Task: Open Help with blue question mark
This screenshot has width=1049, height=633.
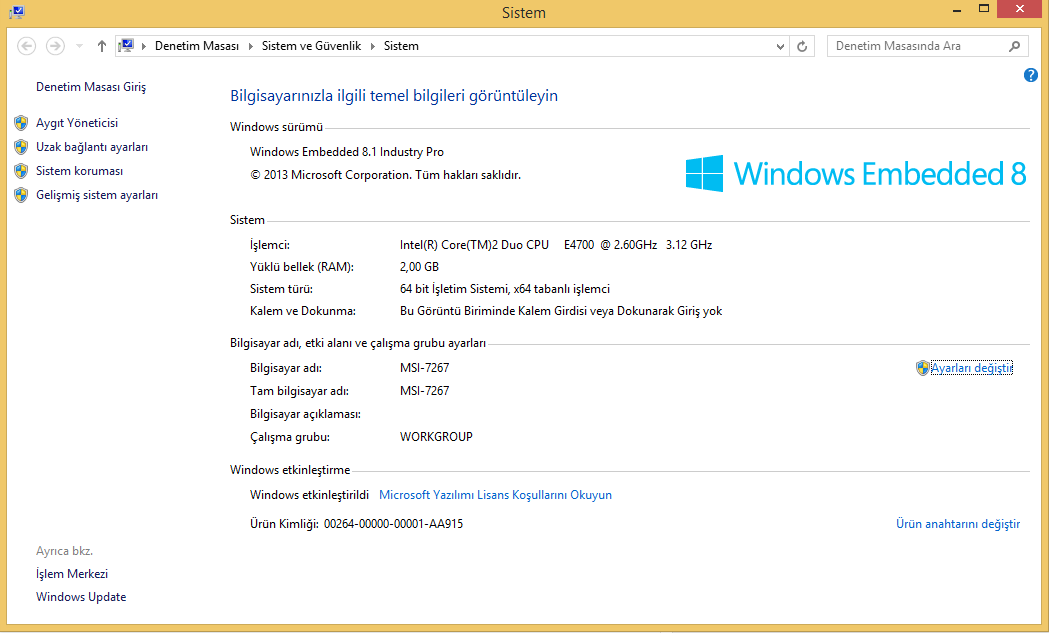Action: (1031, 75)
